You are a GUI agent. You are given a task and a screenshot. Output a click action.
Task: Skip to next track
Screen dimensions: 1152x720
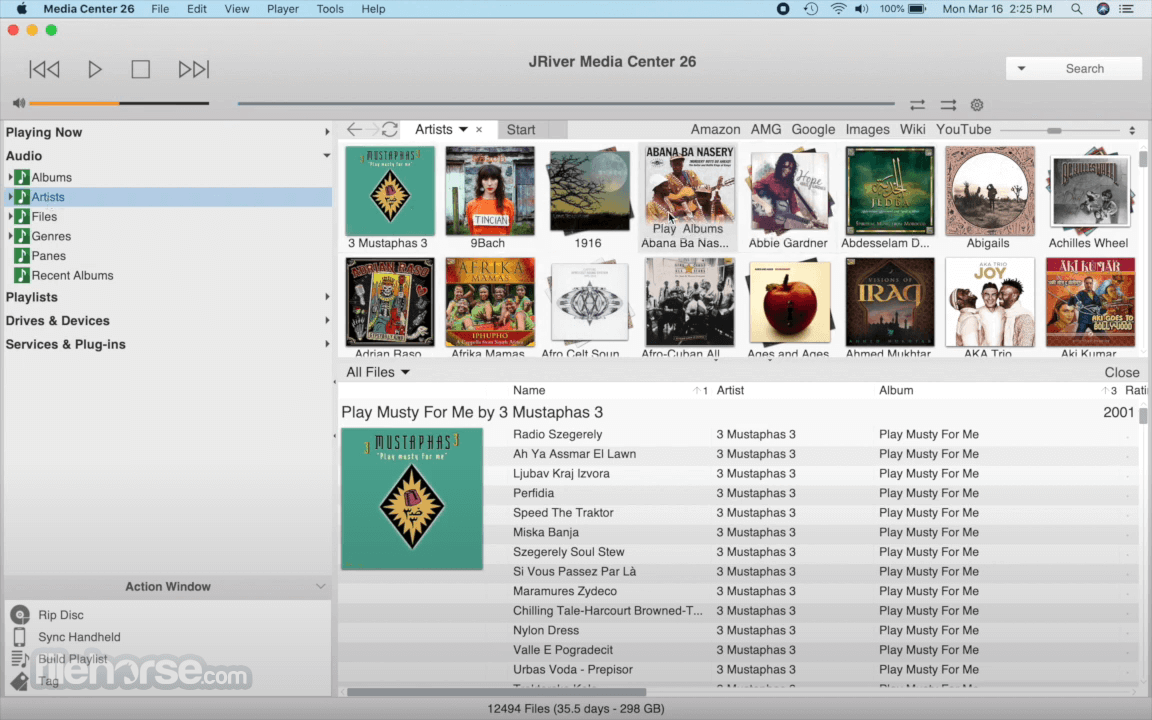point(194,69)
